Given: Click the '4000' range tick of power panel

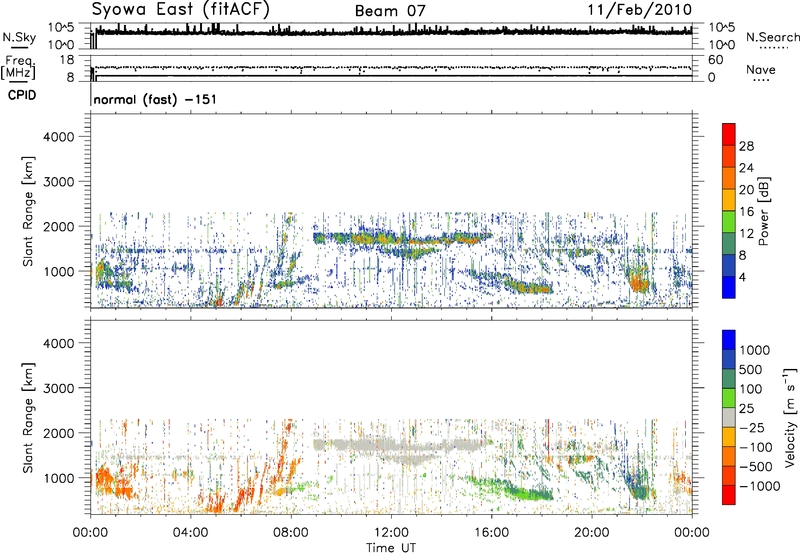Looking at the screenshot, I should pos(58,137).
